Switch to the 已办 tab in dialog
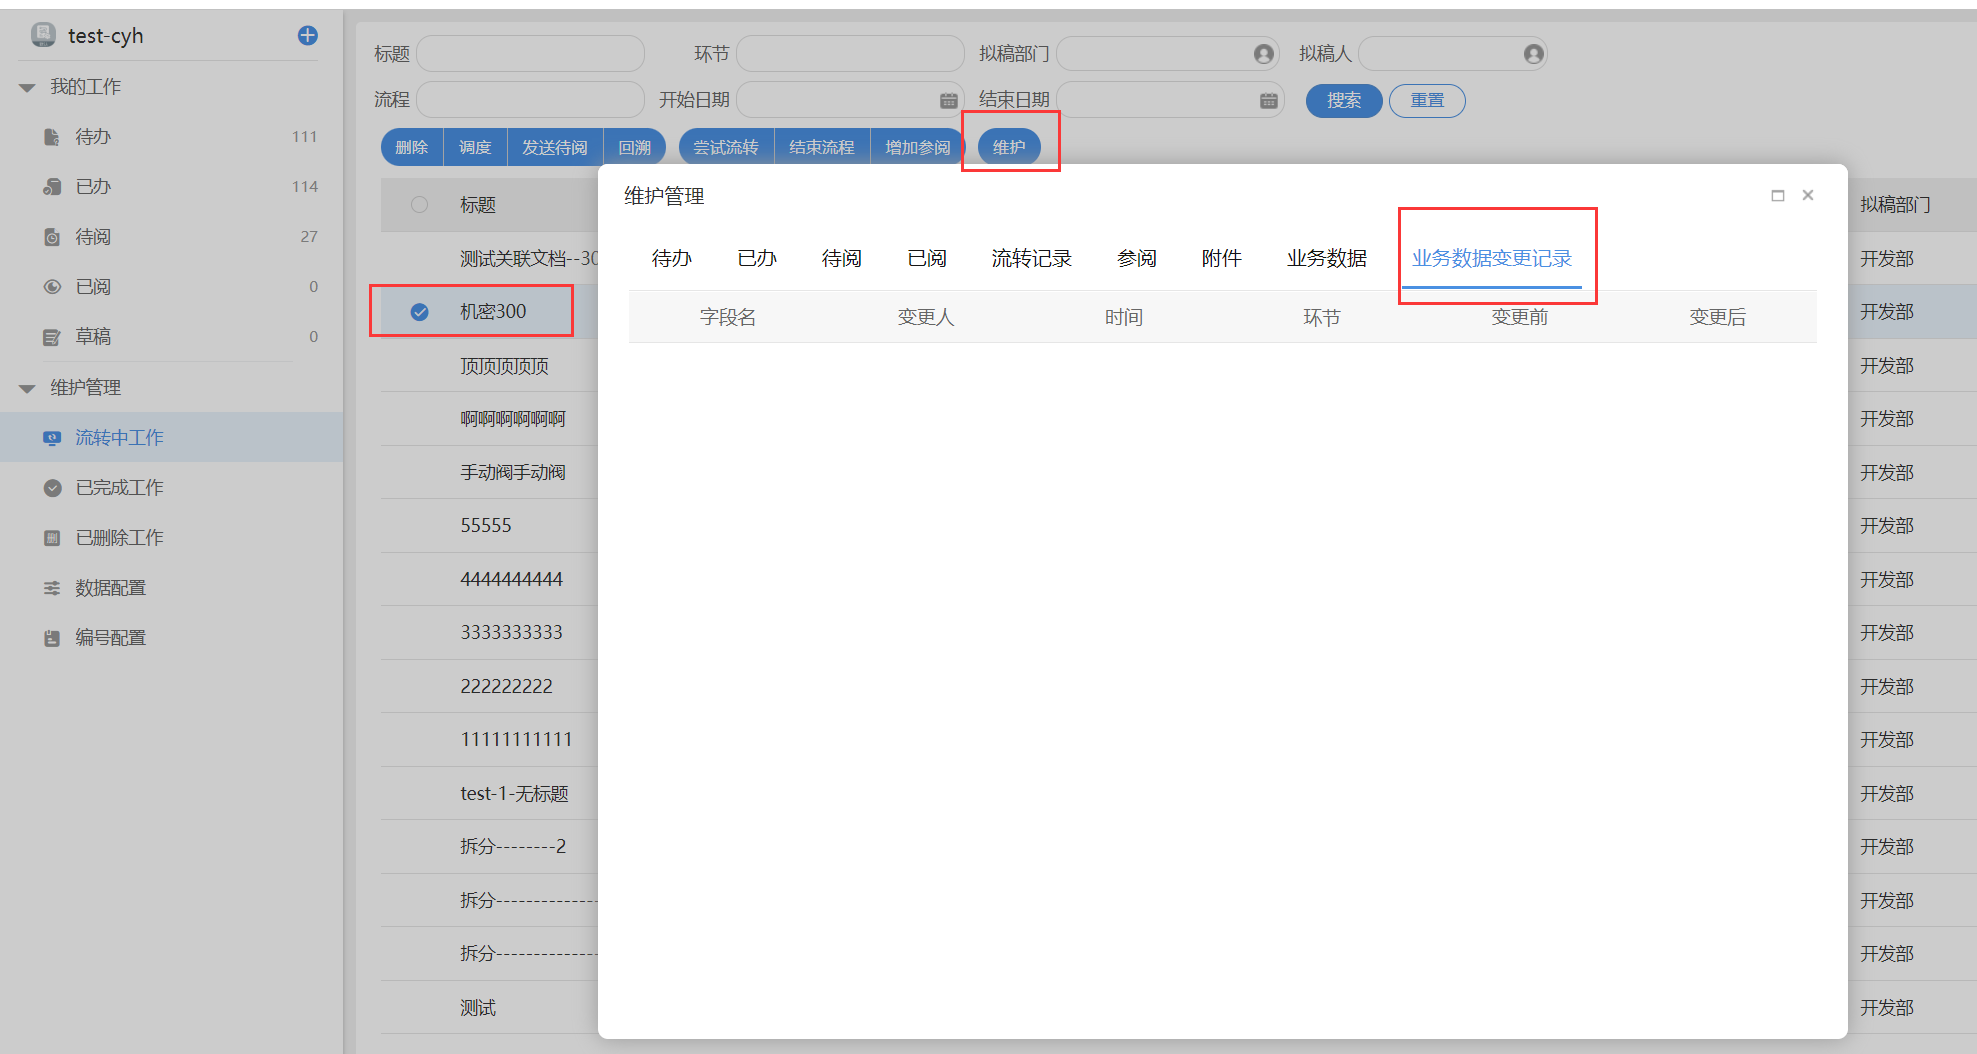Screen dimensions: 1977x1054 pos(757,259)
